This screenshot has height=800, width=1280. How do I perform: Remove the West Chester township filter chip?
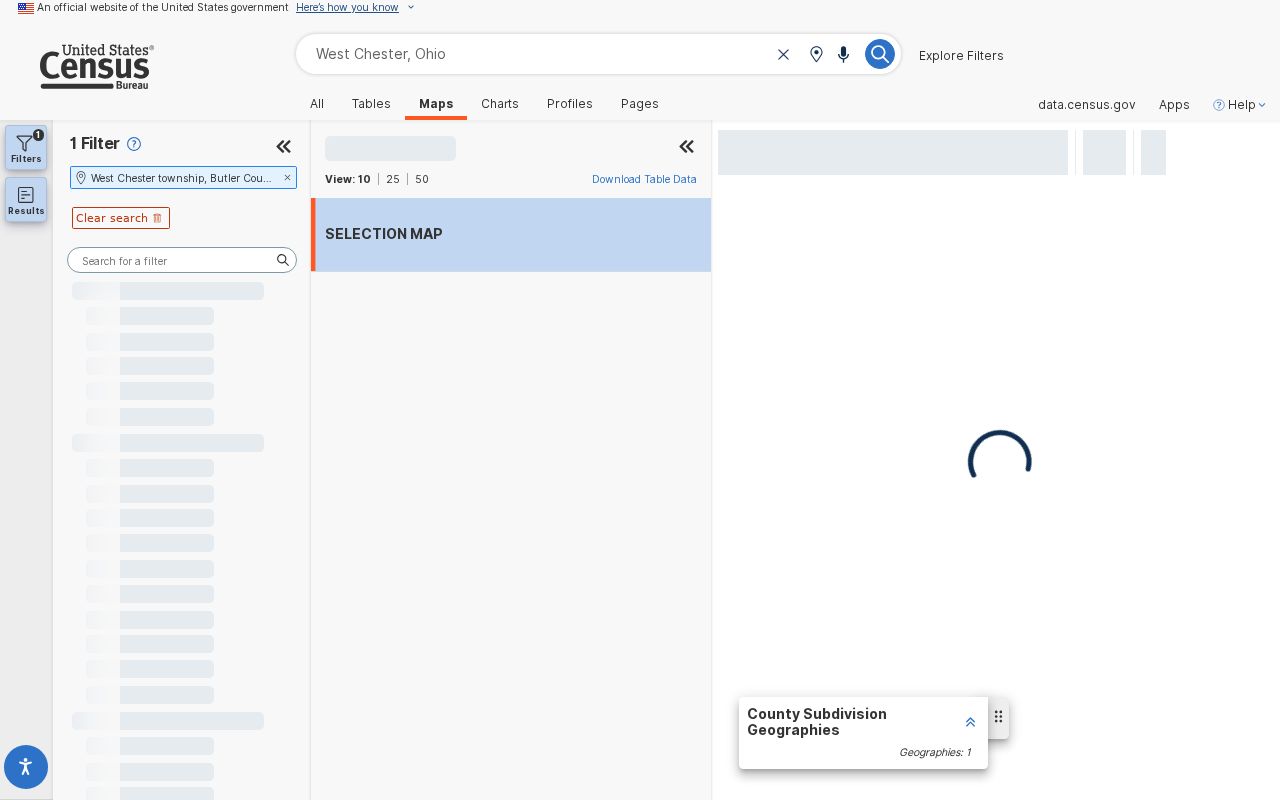point(287,178)
